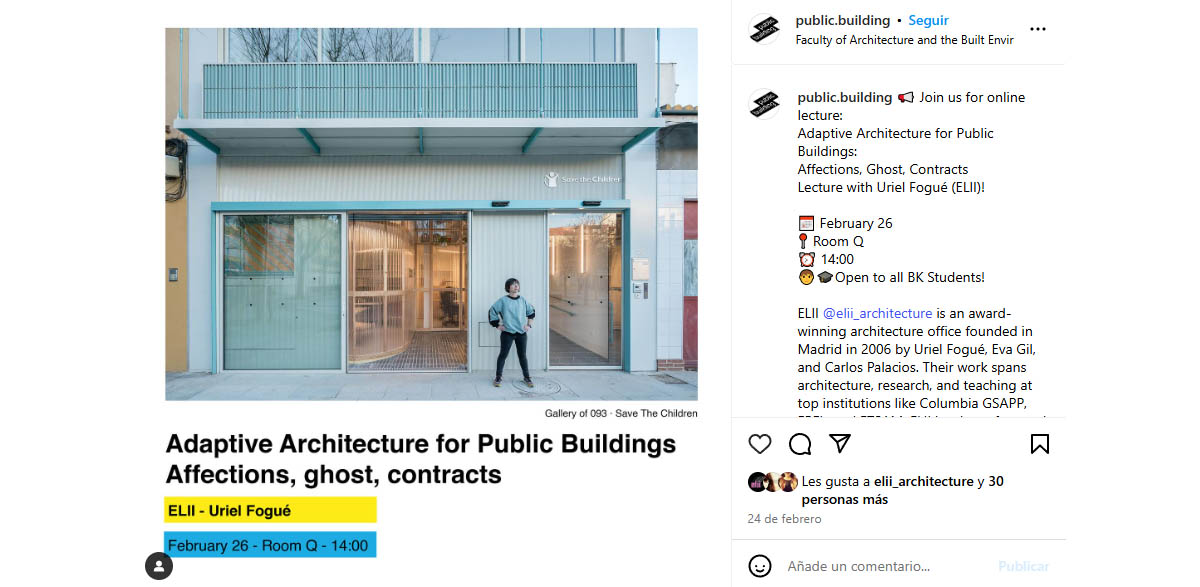Open the Faculty of Architecture location link
This screenshot has height=587, width=1200.
coord(904,40)
